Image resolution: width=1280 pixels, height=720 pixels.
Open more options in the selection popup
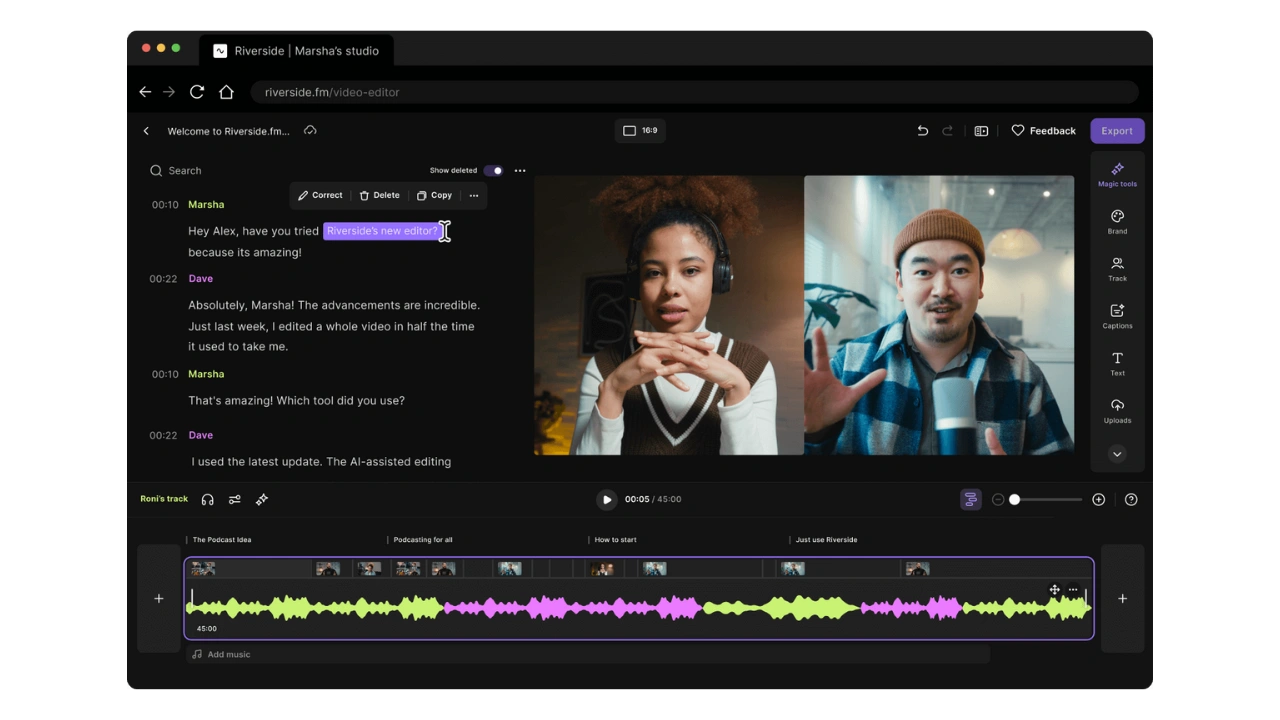pyautogui.click(x=474, y=196)
